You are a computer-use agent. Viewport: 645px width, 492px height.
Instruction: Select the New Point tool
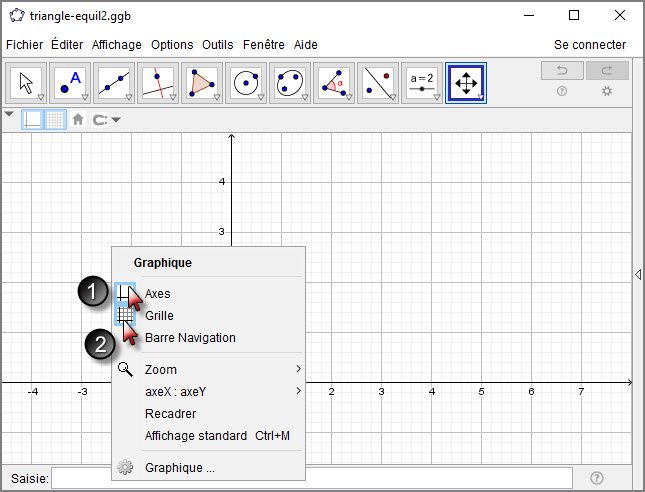pos(70,83)
